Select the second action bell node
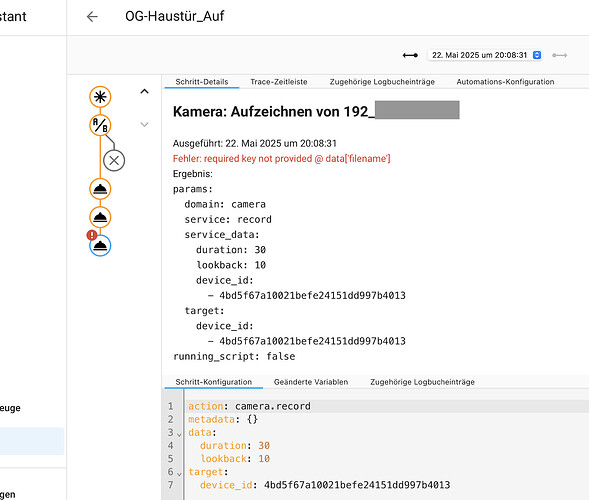The height and width of the screenshot is (500, 589). (100, 217)
